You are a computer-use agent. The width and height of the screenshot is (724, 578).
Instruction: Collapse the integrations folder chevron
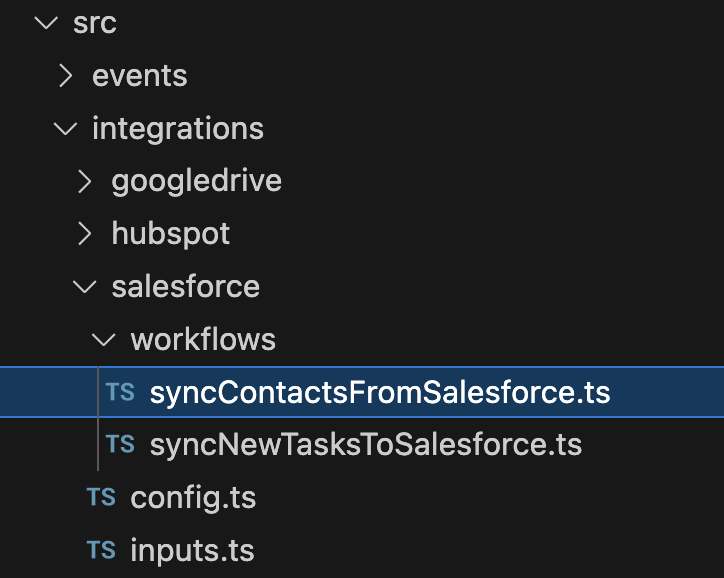65,129
